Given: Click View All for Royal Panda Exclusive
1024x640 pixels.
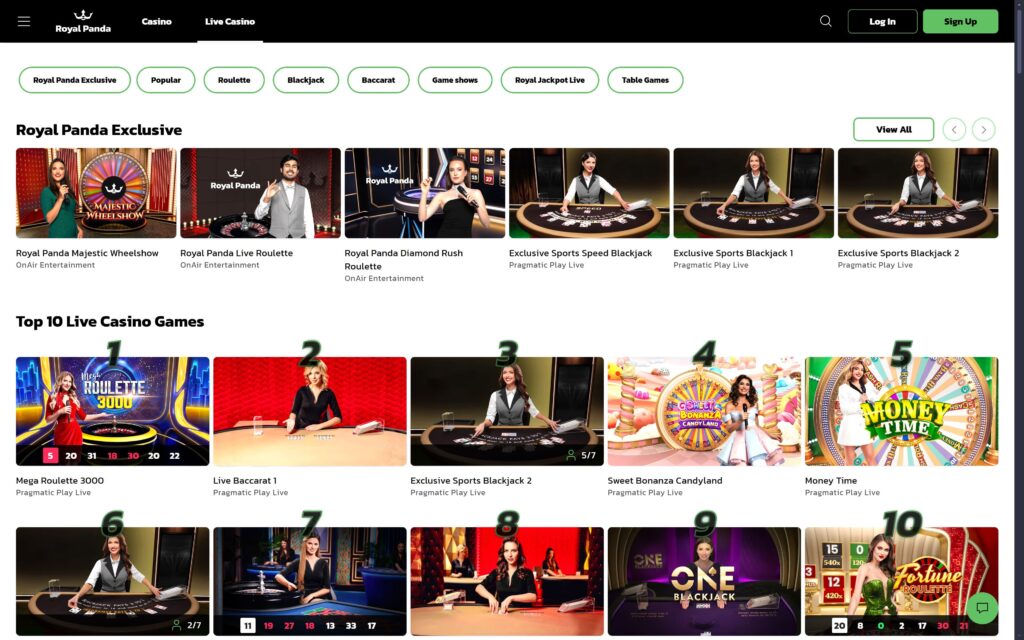Looking at the screenshot, I should click(893, 129).
